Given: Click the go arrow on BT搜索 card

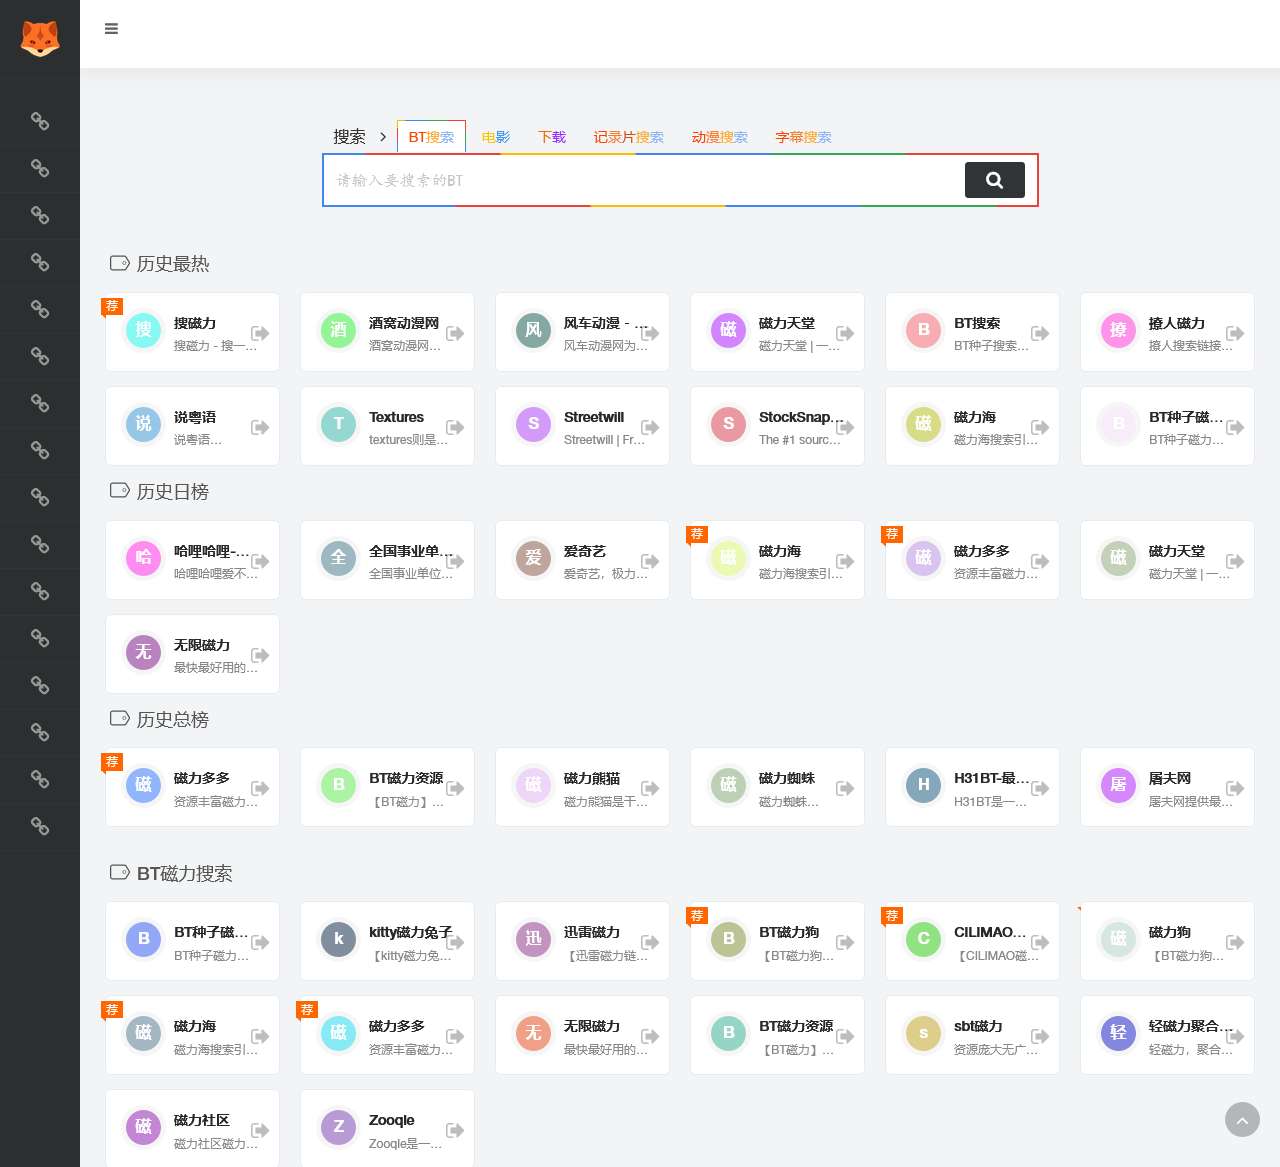Looking at the screenshot, I should tap(1040, 333).
